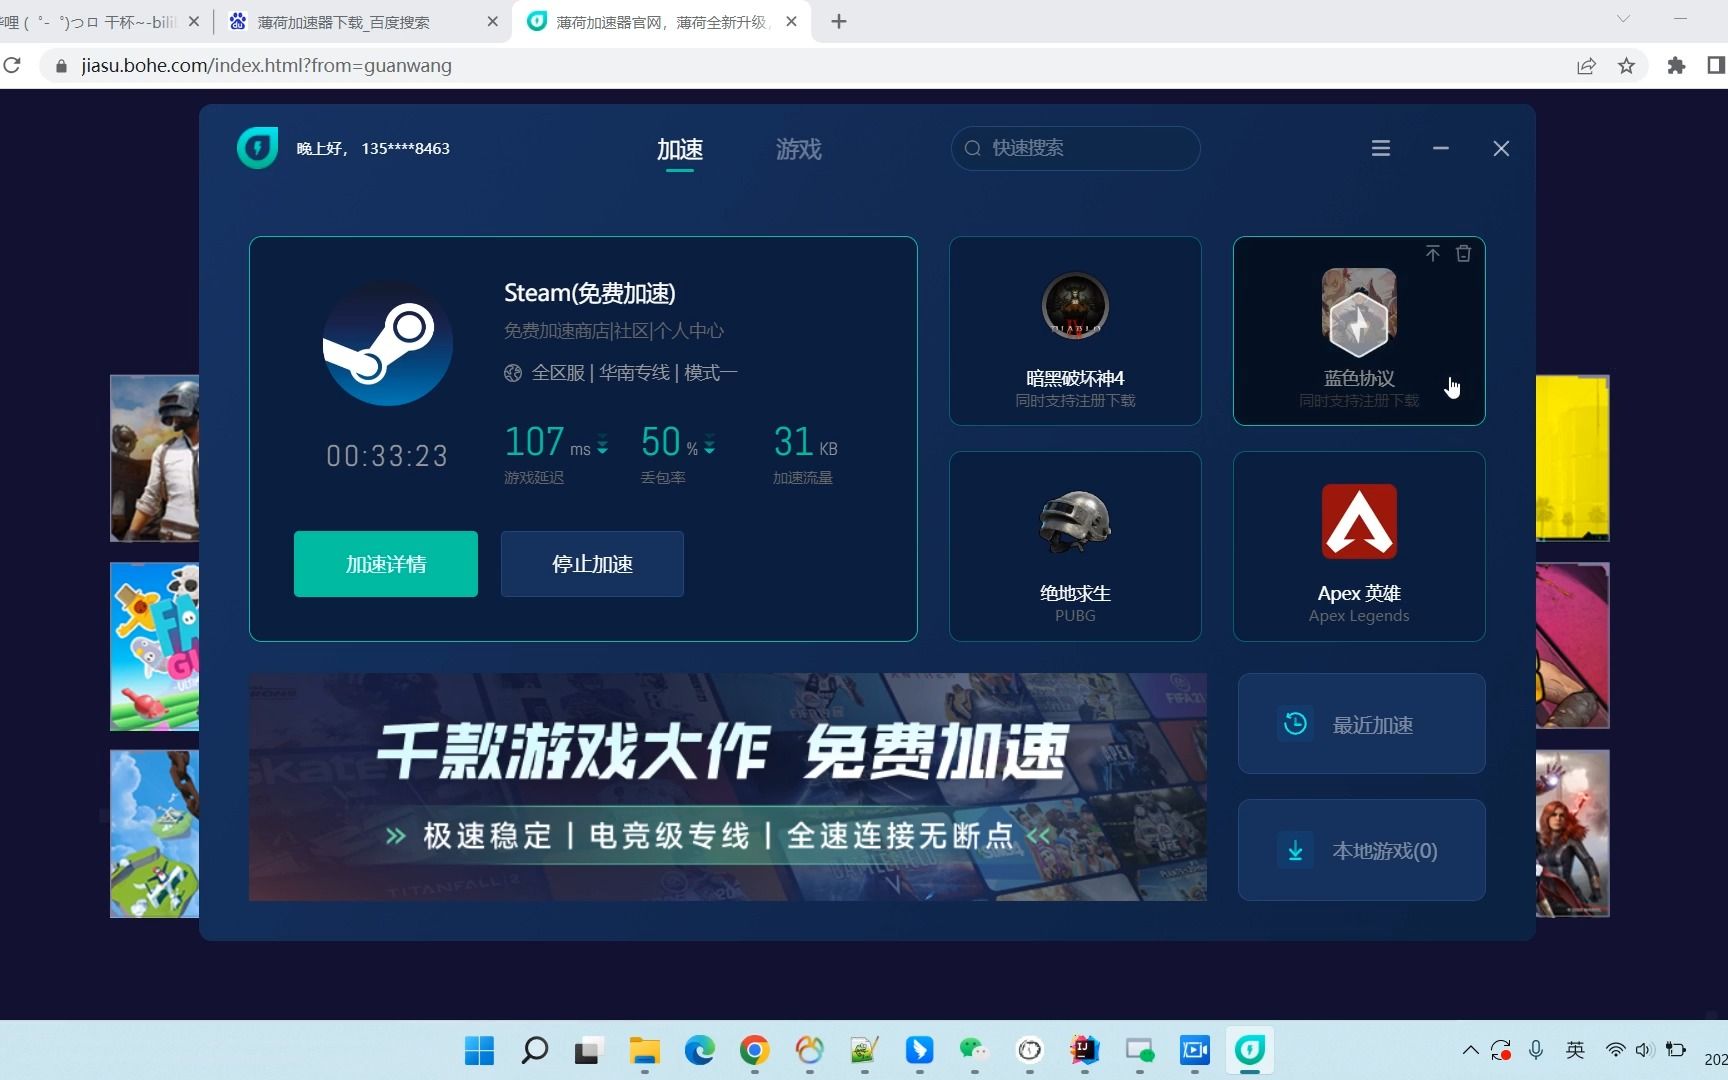Switch to the 加速 tab

click(x=680, y=149)
